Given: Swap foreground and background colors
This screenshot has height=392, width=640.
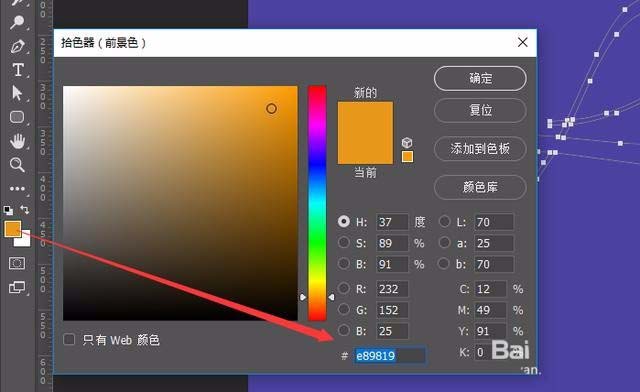Looking at the screenshot, I should (x=24, y=209).
